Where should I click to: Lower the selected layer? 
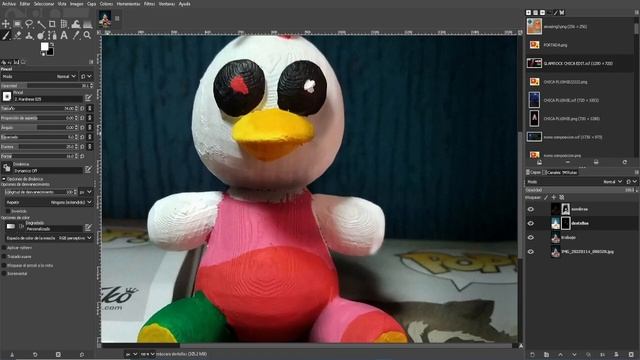574,355
